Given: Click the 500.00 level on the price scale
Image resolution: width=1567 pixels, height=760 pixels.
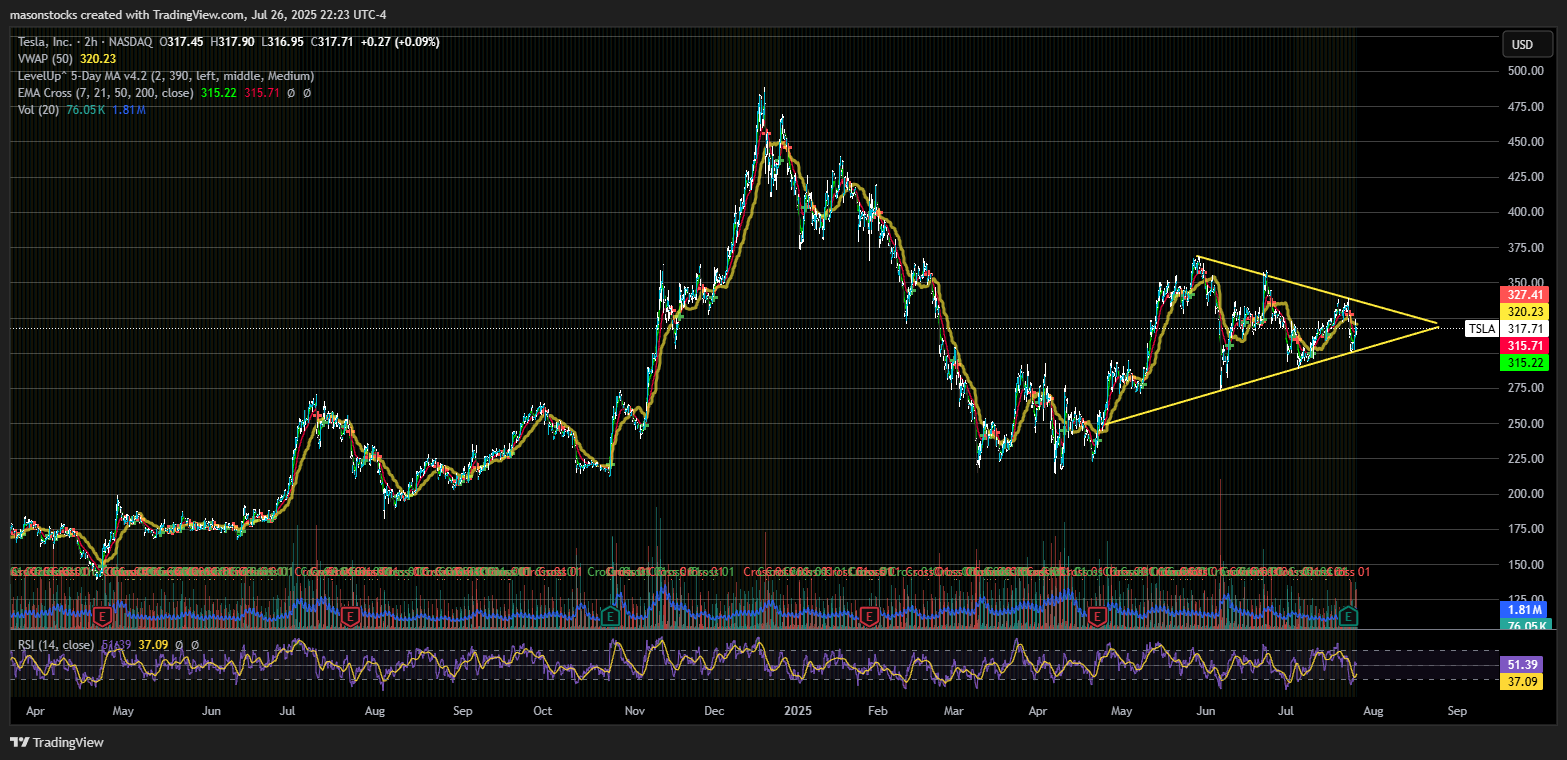Looking at the screenshot, I should pyautogui.click(x=1525, y=71).
